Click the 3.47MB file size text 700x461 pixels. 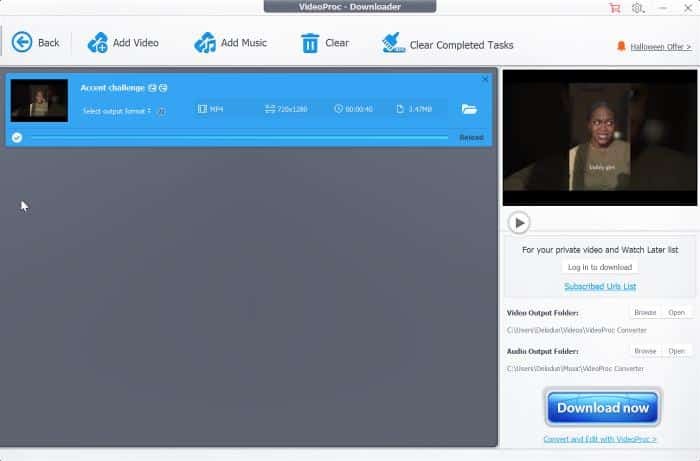pos(420,109)
